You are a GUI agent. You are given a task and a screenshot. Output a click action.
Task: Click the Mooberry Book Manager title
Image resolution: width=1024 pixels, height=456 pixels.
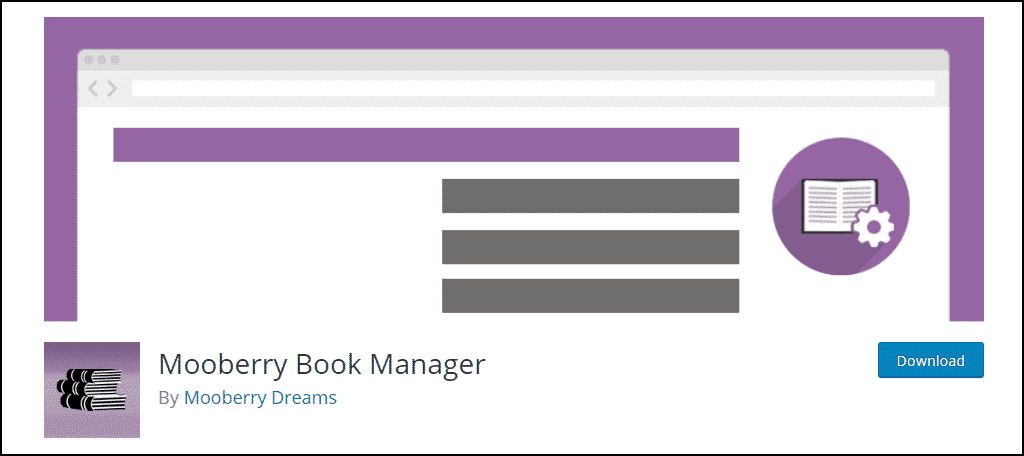click(x=322, y=365)
